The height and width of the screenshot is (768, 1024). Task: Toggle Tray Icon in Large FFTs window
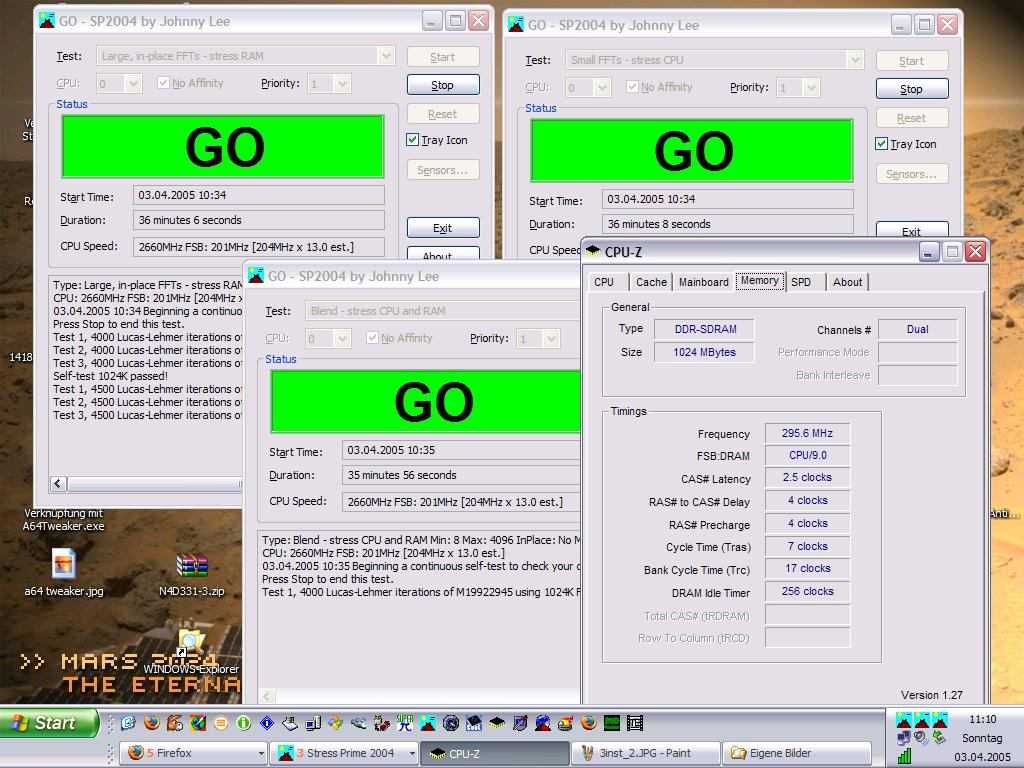point(412,139)
